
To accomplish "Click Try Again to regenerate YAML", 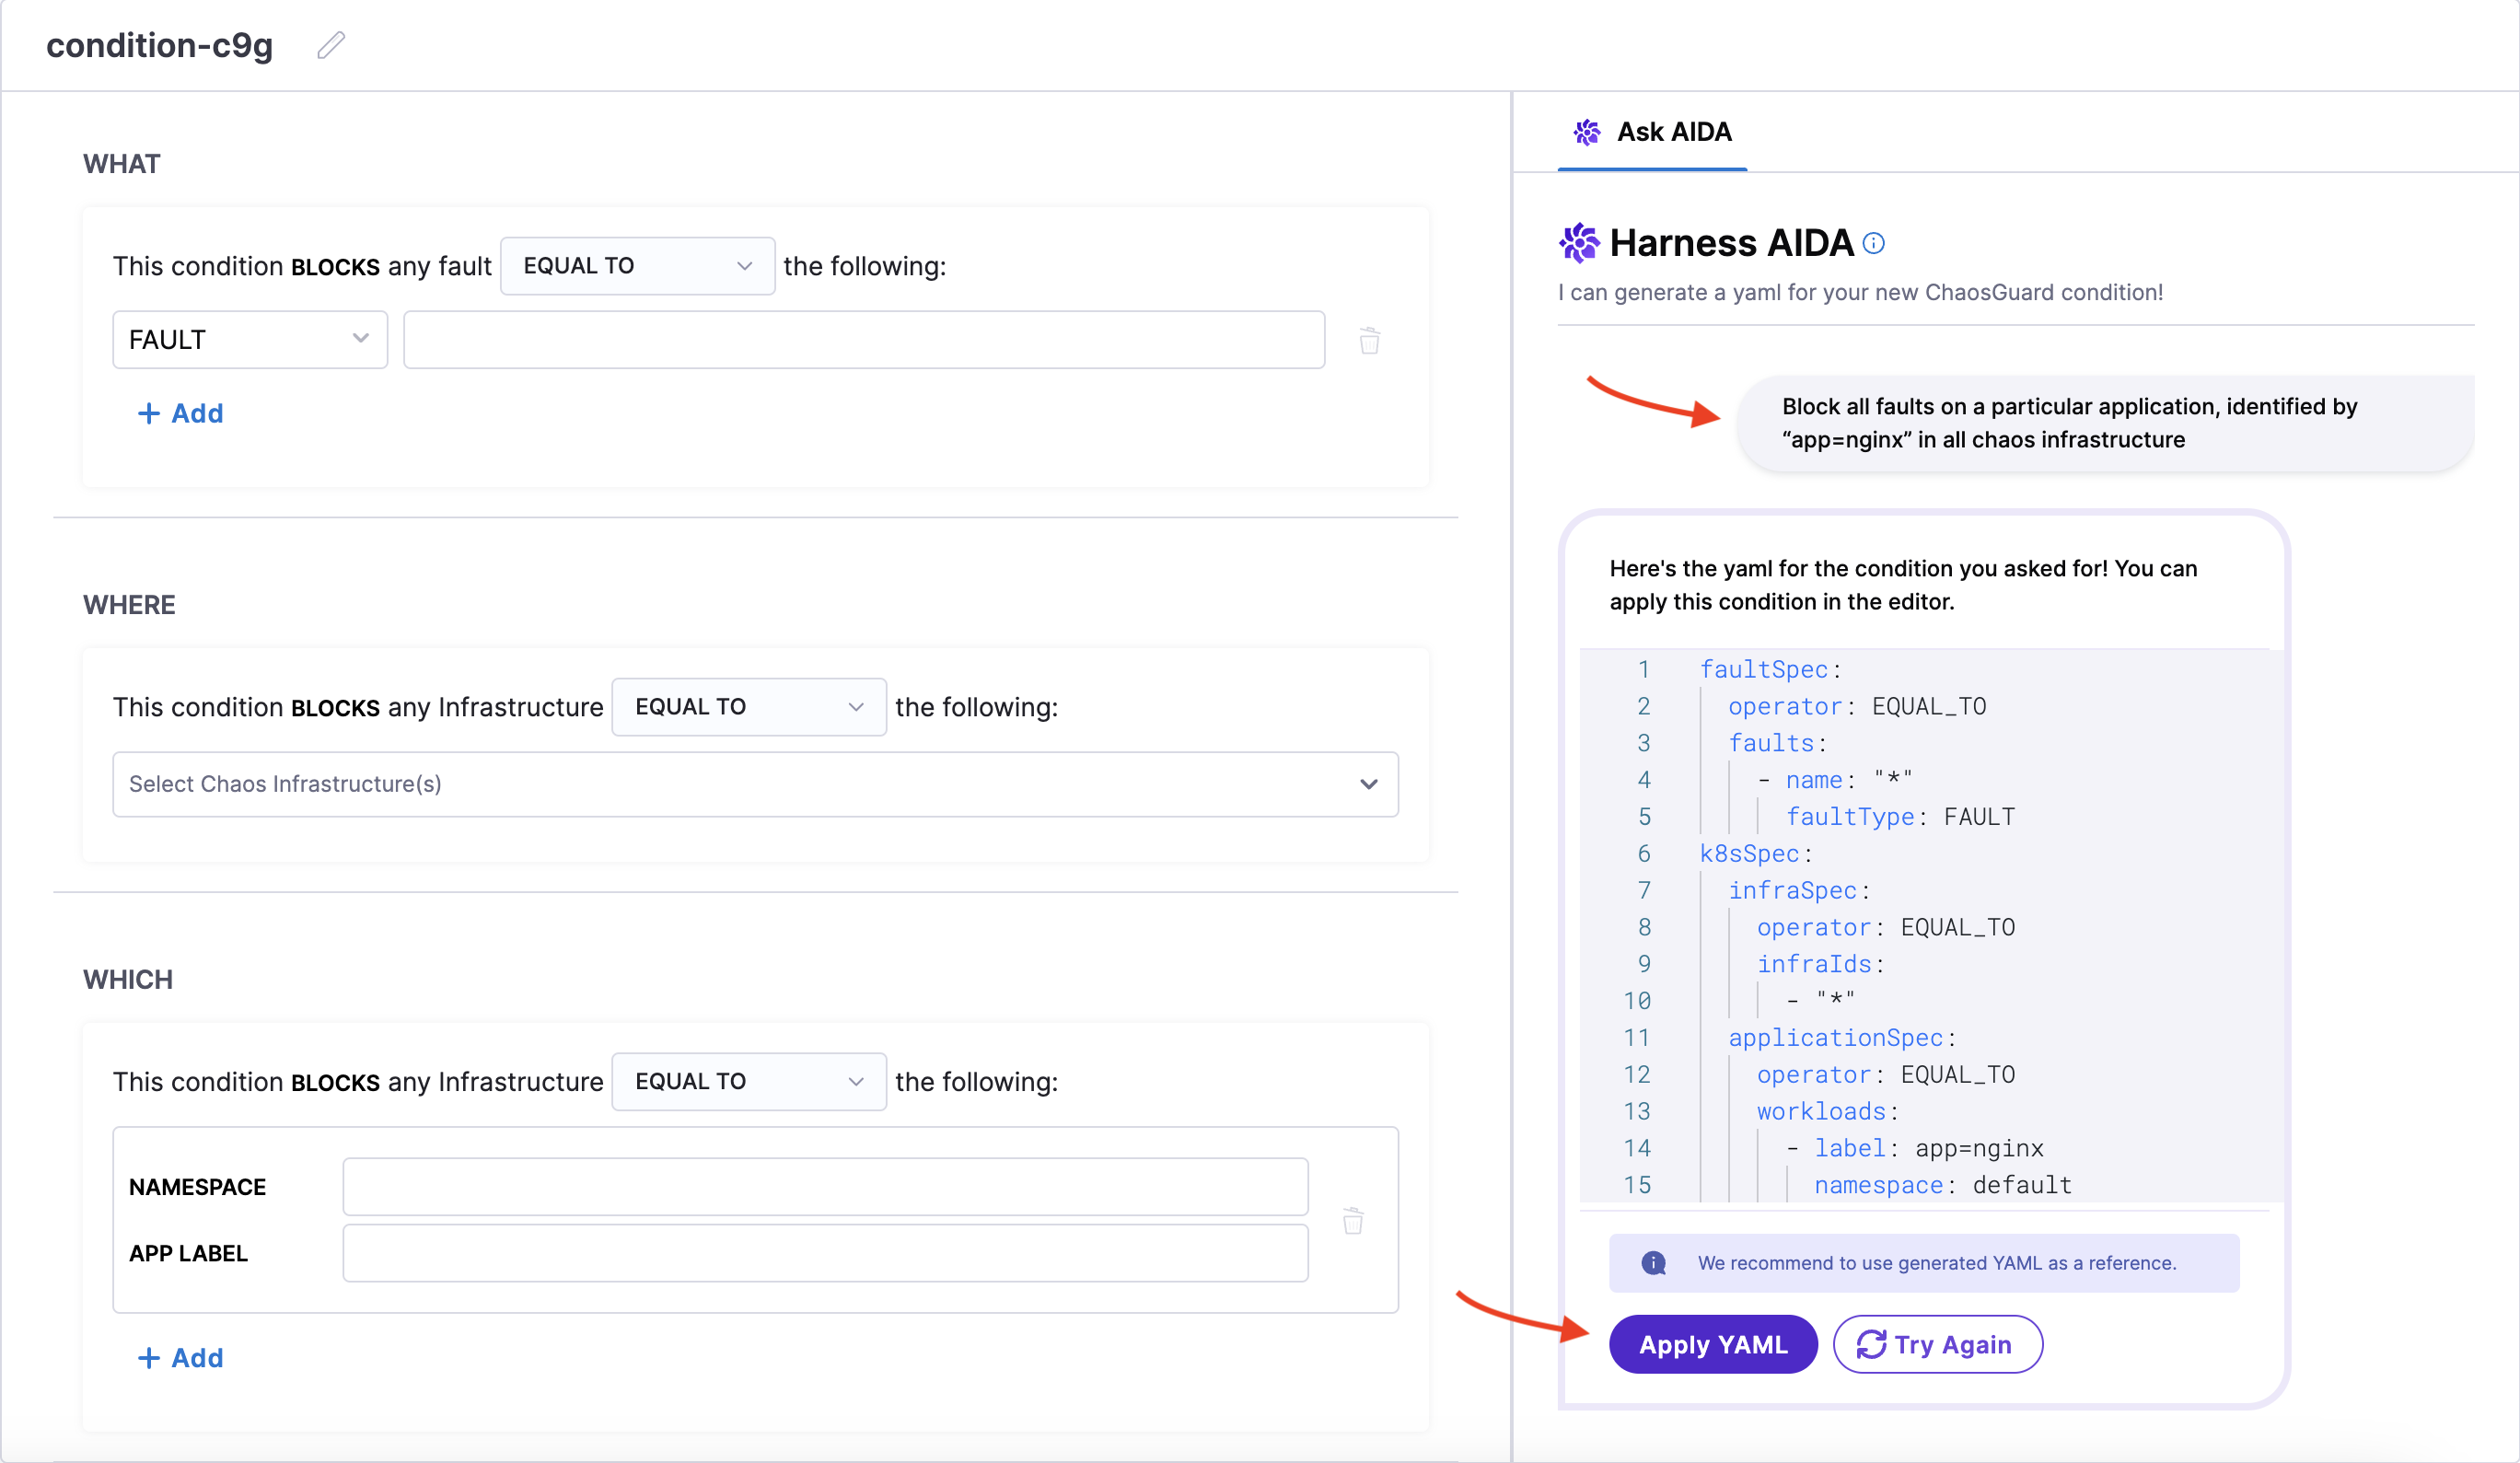I will (x=1937, y=1344).
